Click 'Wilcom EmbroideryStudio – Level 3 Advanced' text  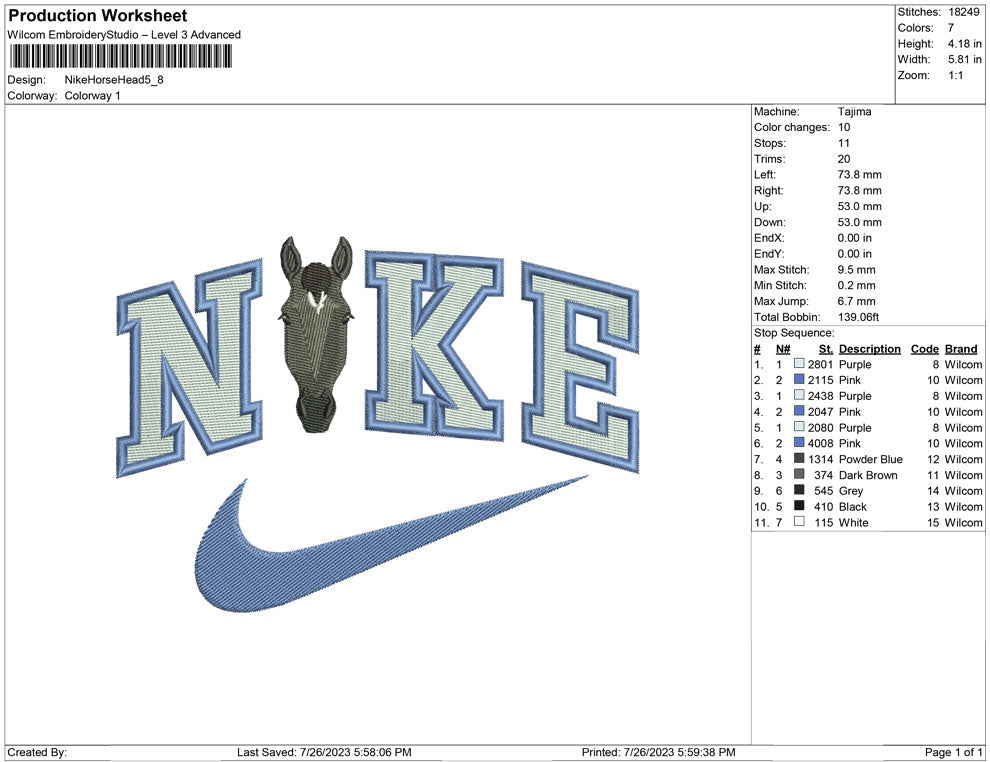tap(124, 35)
